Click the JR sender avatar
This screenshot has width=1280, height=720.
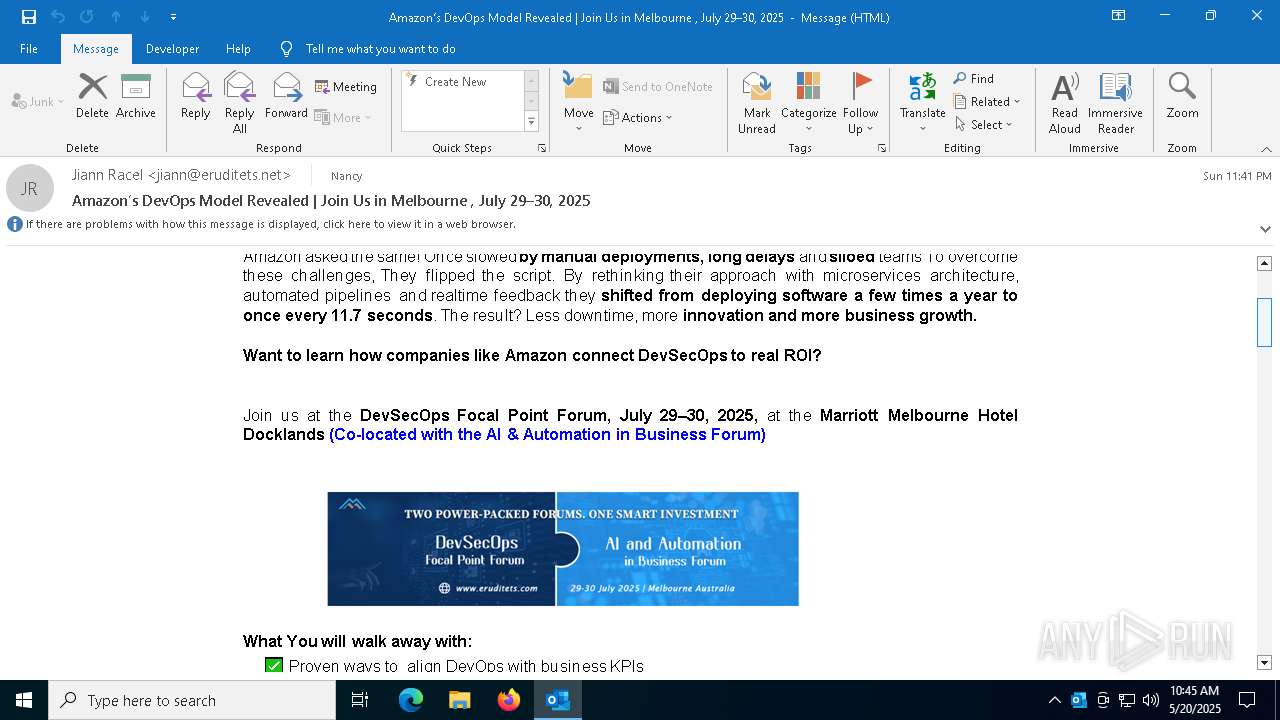(30, 188)
